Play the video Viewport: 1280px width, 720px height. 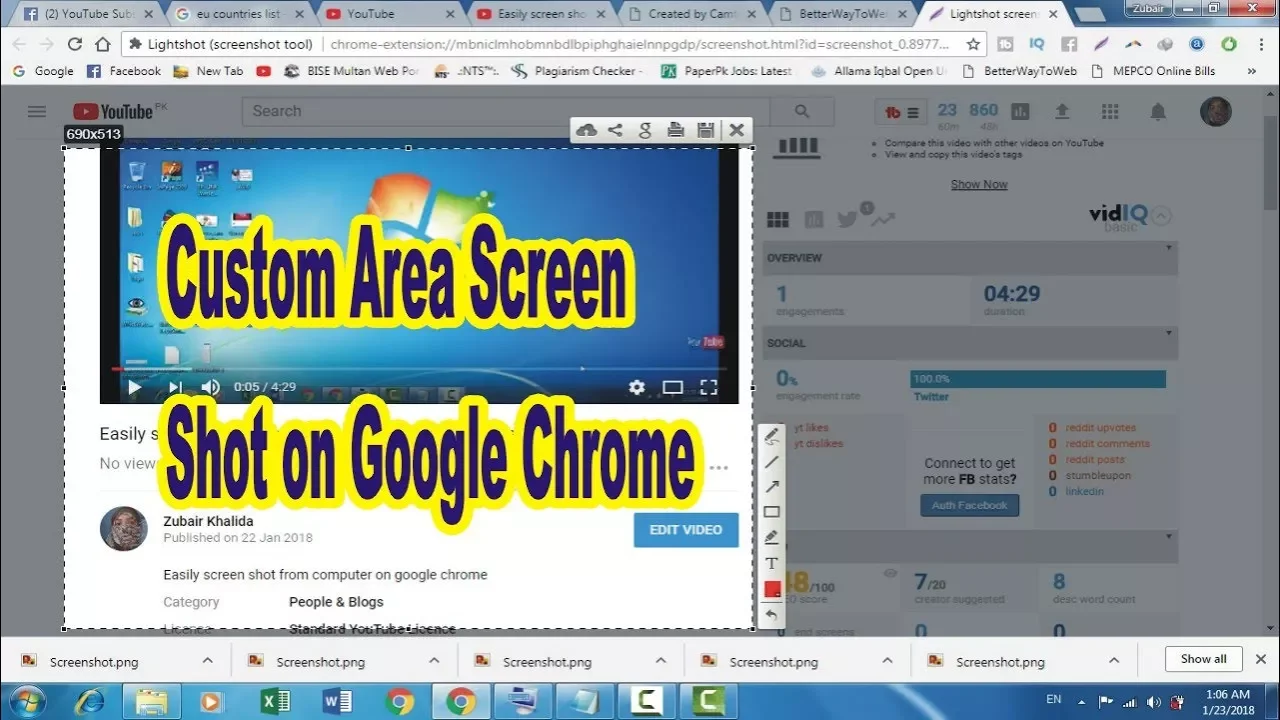point(134,387)
